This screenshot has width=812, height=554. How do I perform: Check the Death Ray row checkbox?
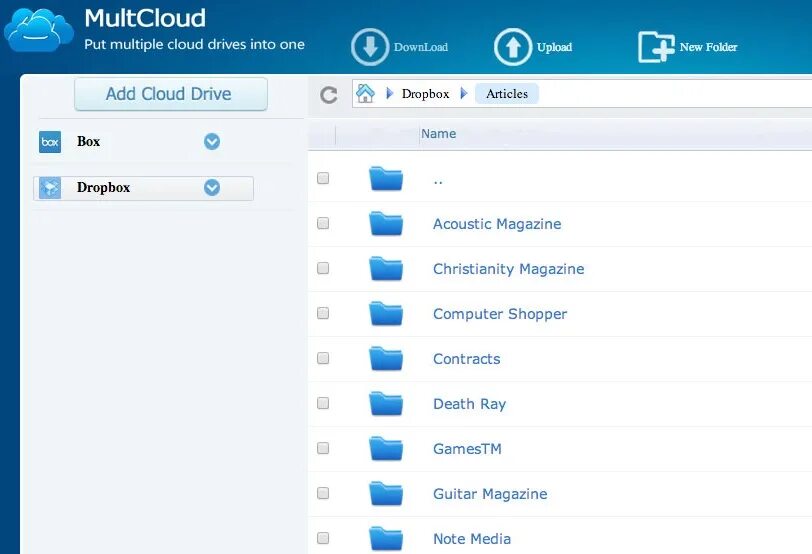(x=323, y=403)
